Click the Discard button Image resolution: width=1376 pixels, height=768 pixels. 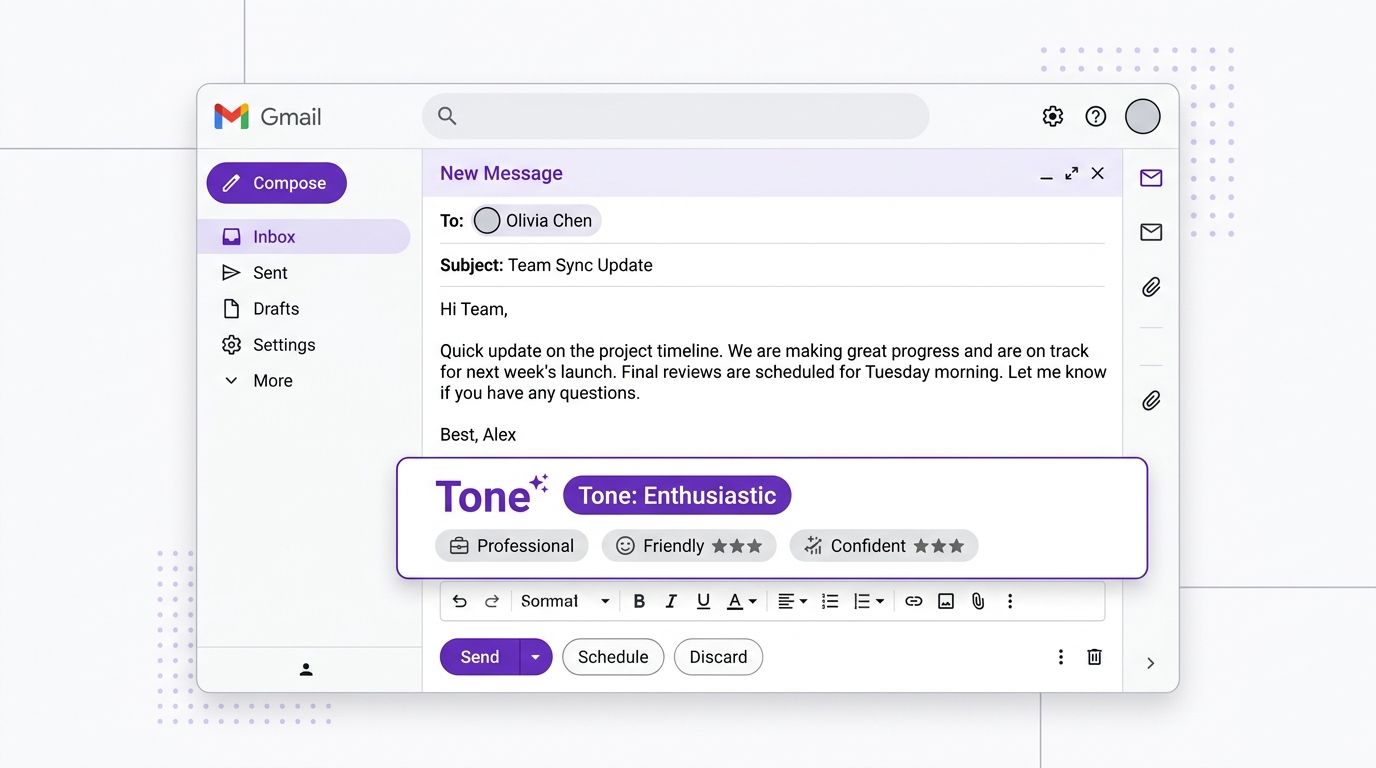point(718,657)
